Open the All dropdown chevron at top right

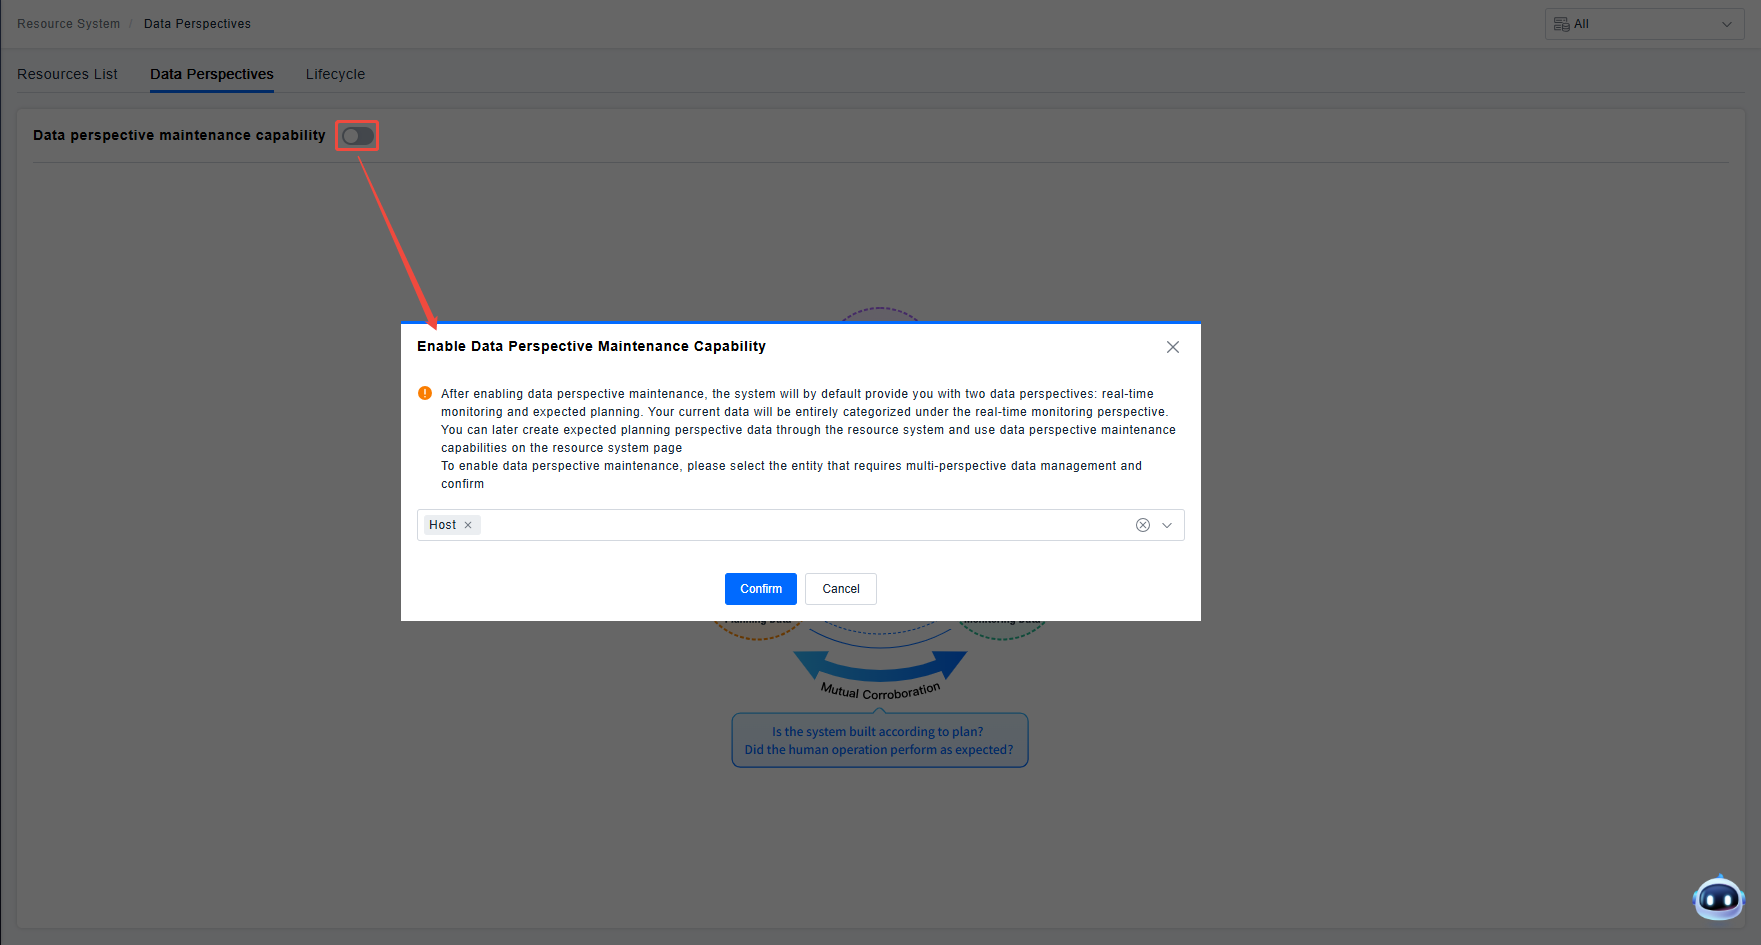(x=1727, y=24)
